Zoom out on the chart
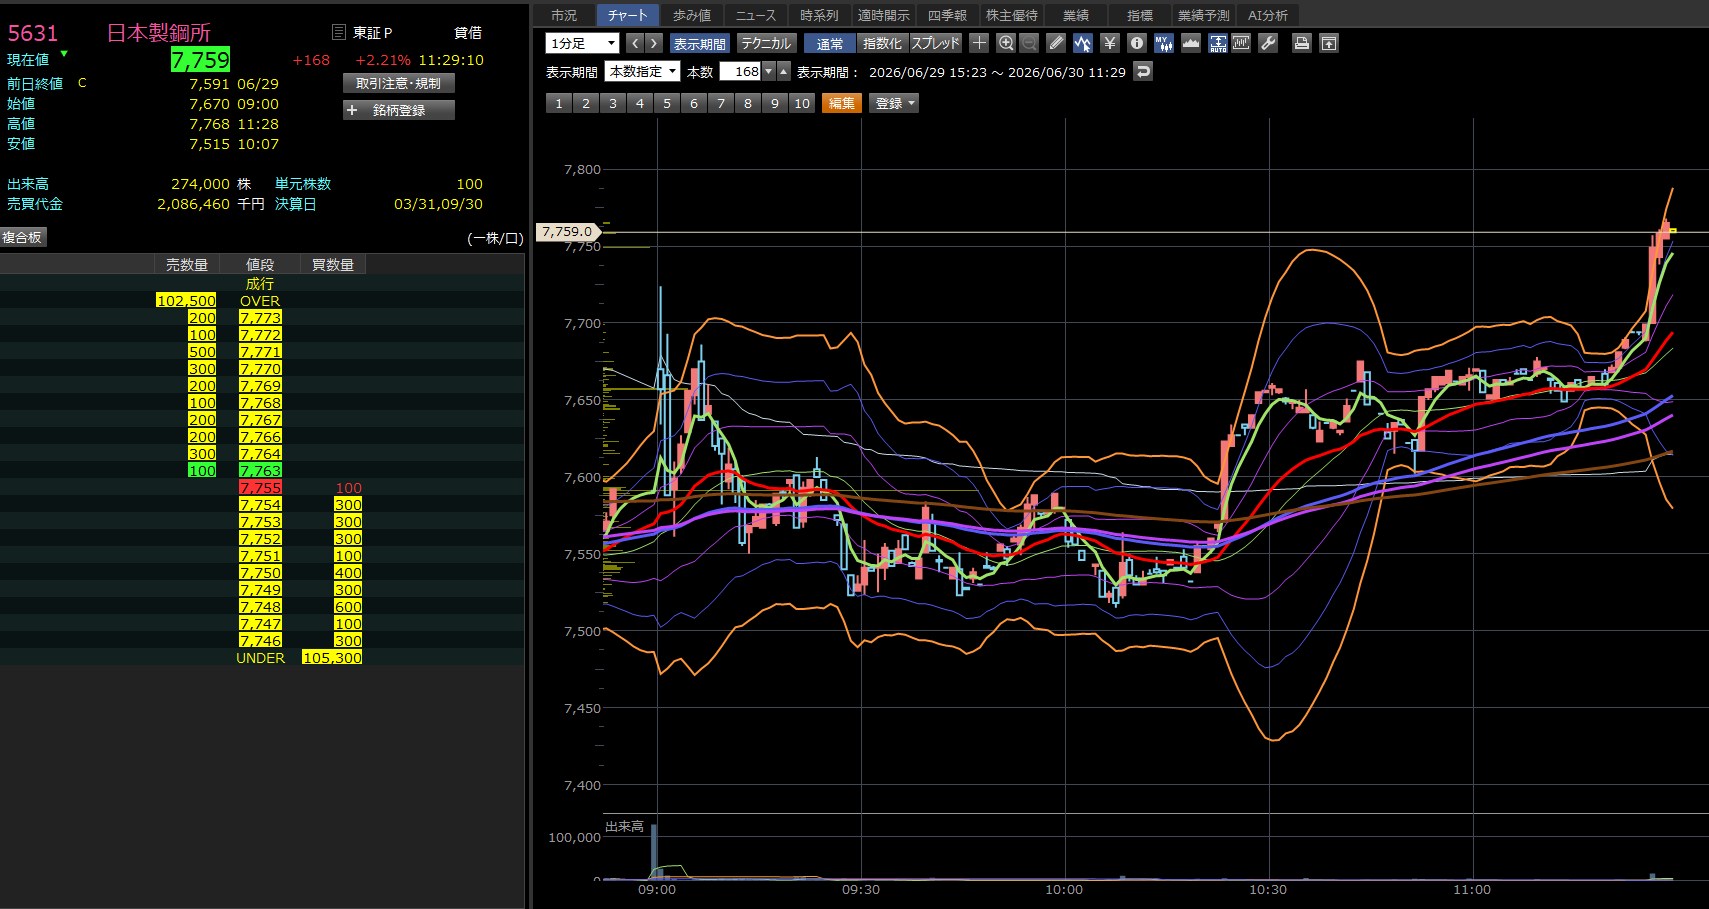The image size is (1709, 909). click(1029, 43)
